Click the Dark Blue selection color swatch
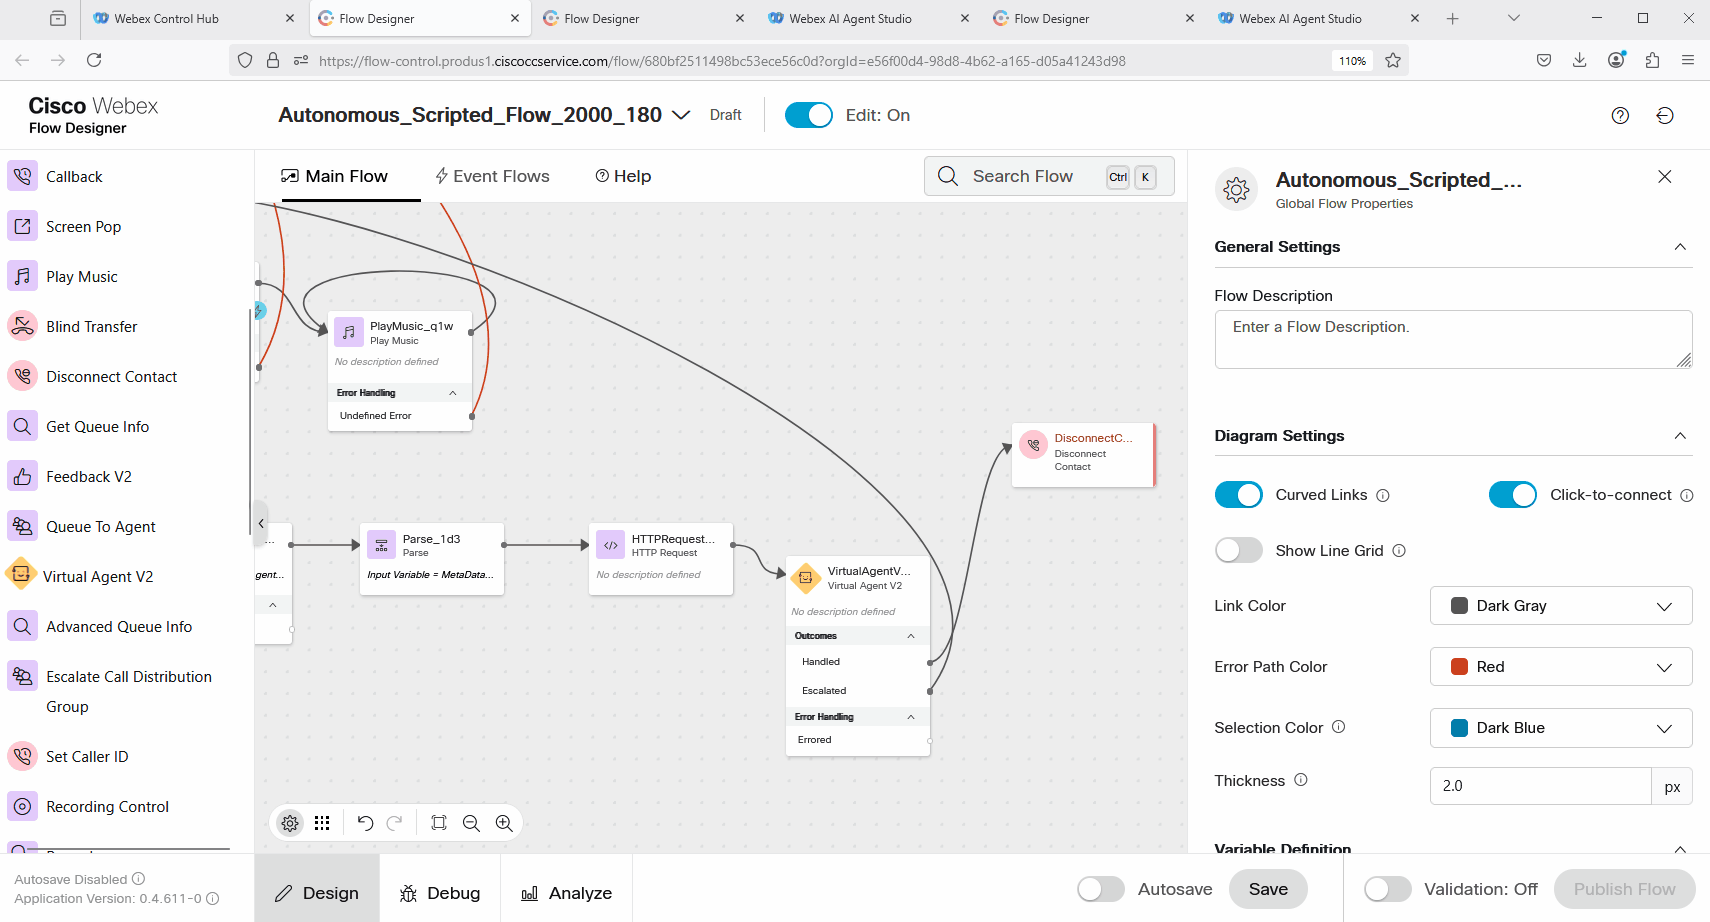 pyautogui.click(x=1459, y=728)
